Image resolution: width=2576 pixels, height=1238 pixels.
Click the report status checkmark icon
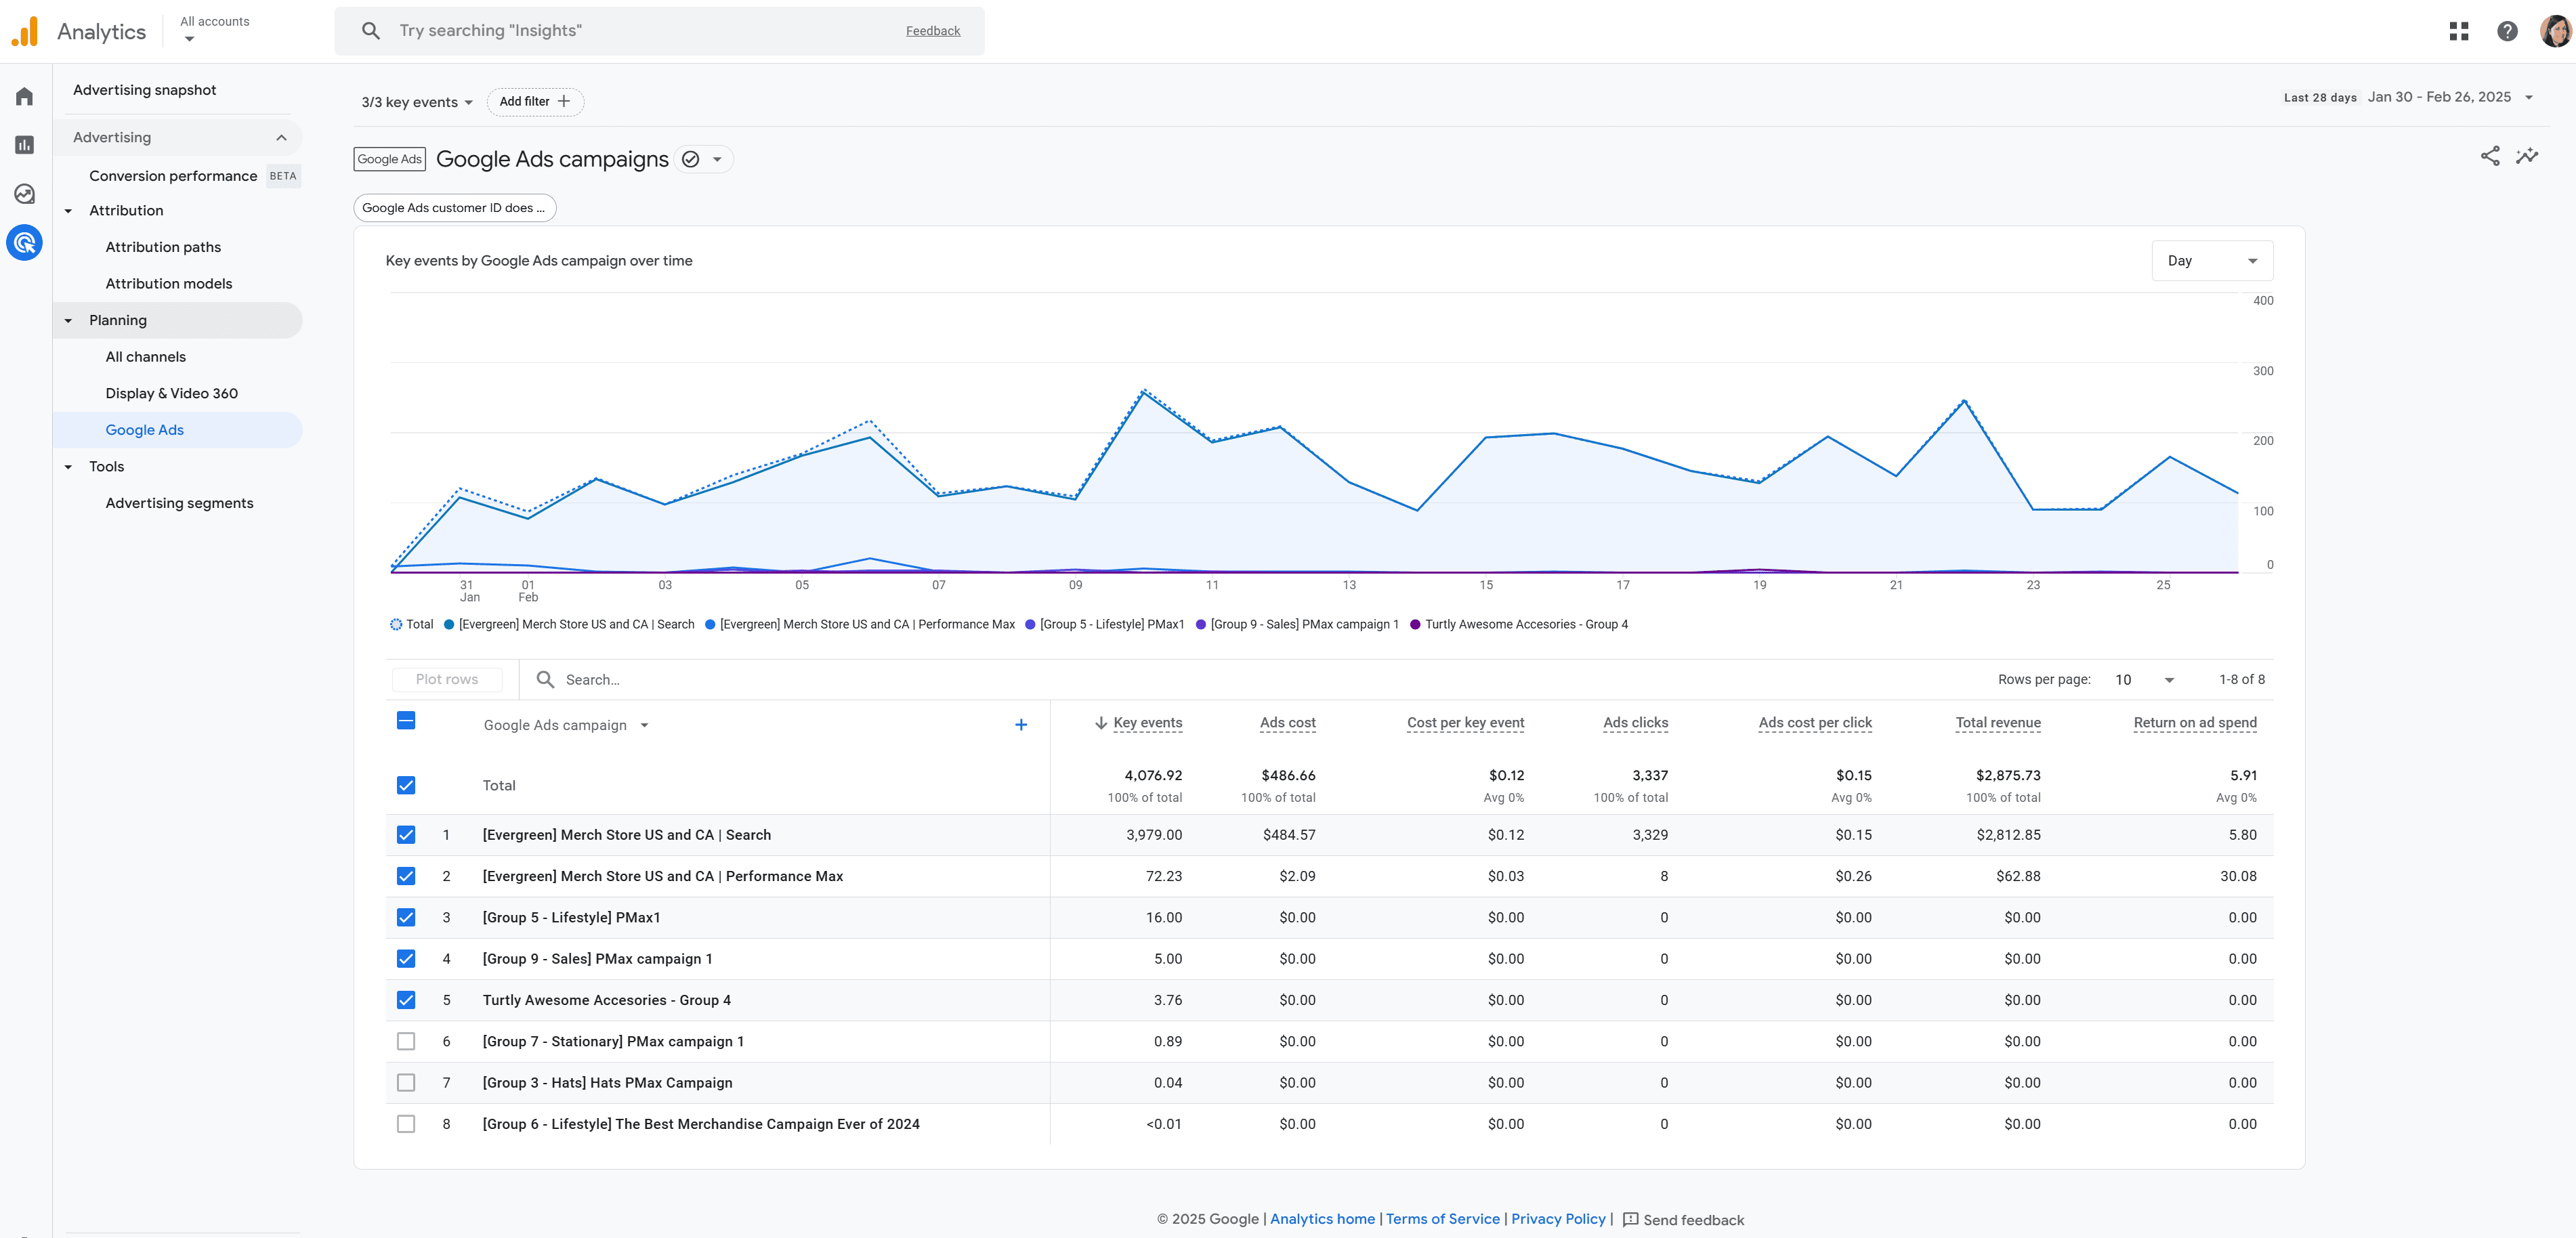tap(690, 159)
